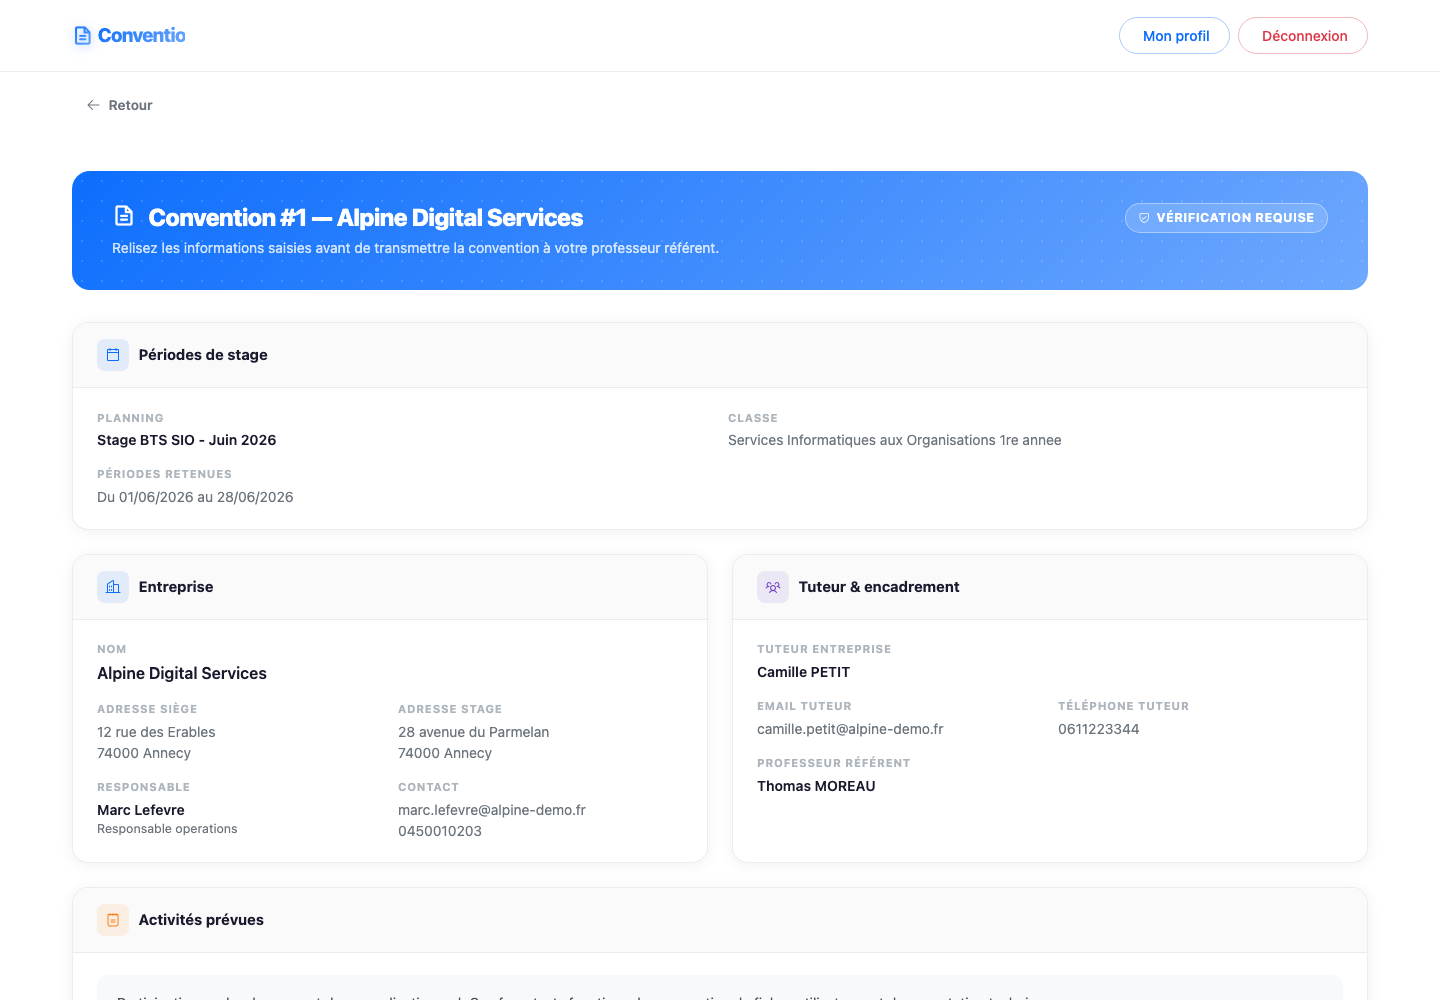Click the shield icon in Vérification requise badge

click(1144, 218)
